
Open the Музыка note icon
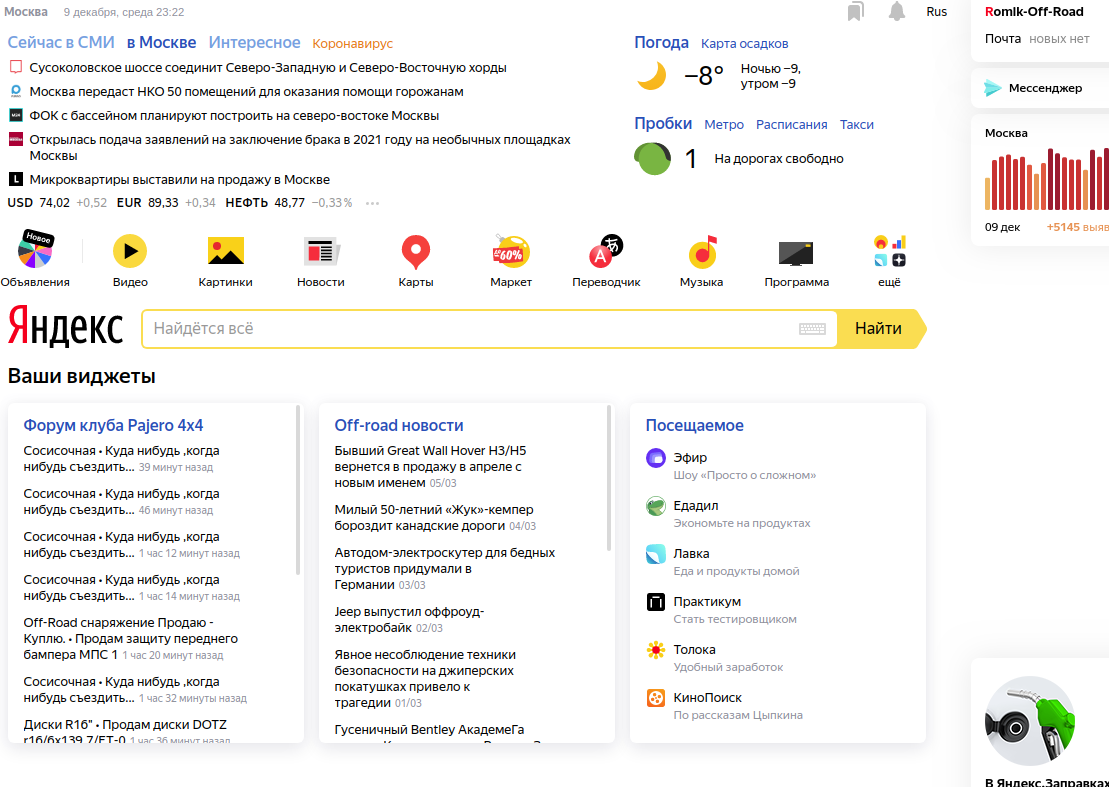click(702, 251)
